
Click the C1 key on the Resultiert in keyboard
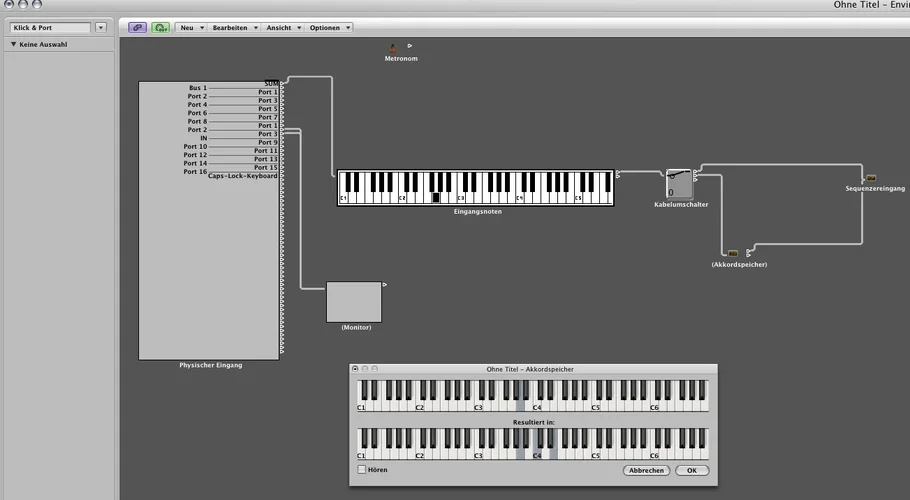360,454
